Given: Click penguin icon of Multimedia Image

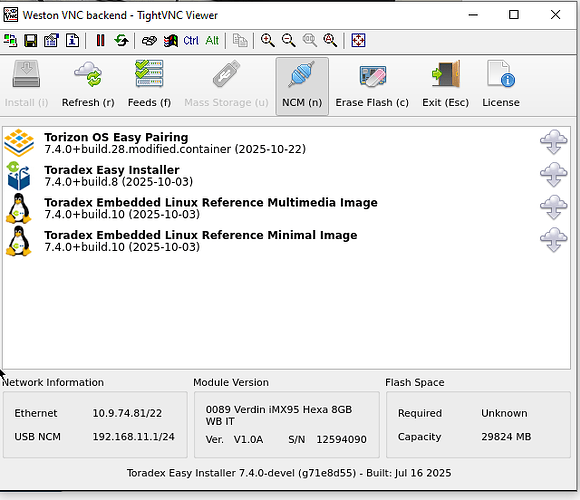Looking at the screenshot, I should click(x=18, y=209).
